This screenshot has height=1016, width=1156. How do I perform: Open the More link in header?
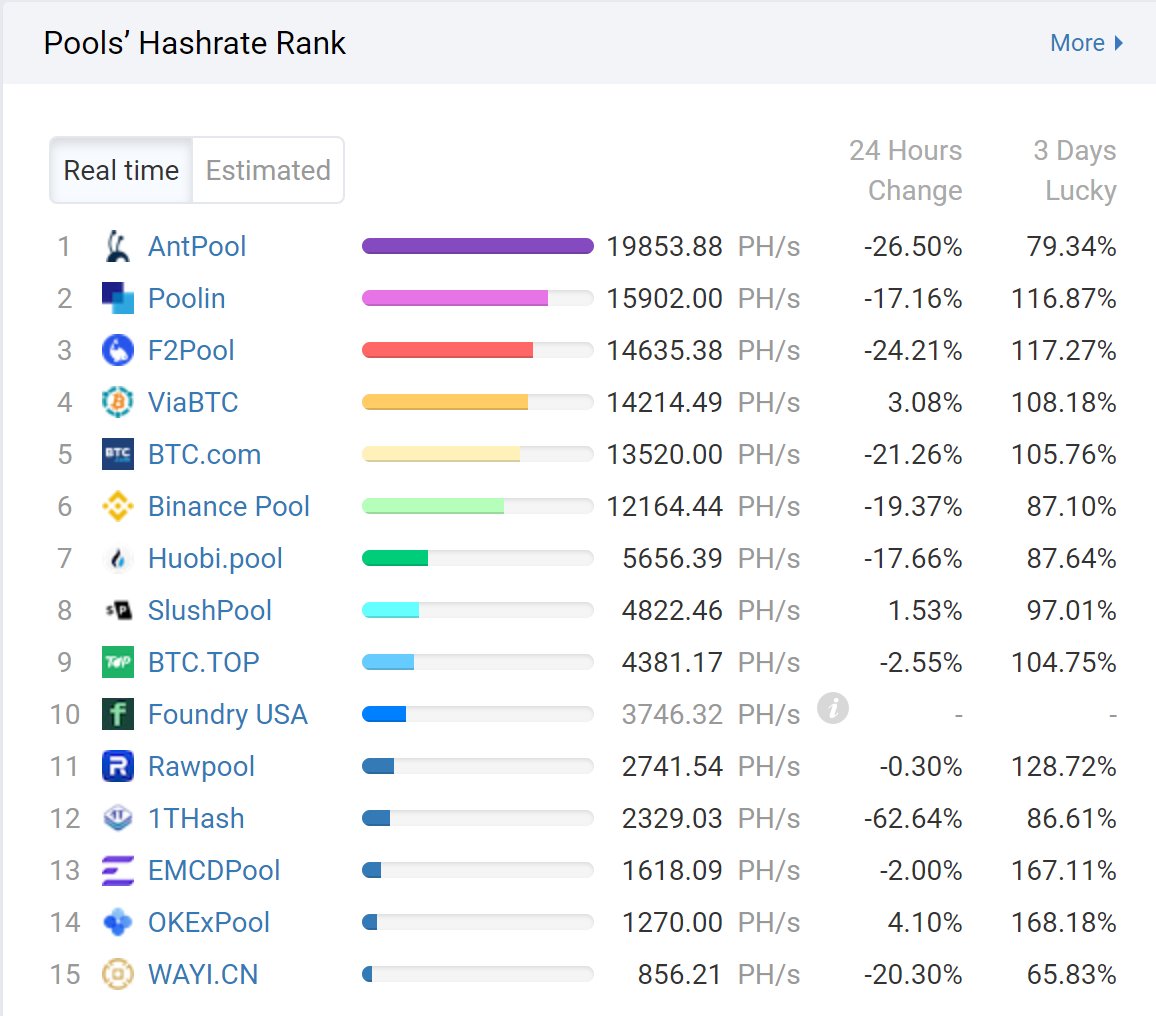(1086, 43)
